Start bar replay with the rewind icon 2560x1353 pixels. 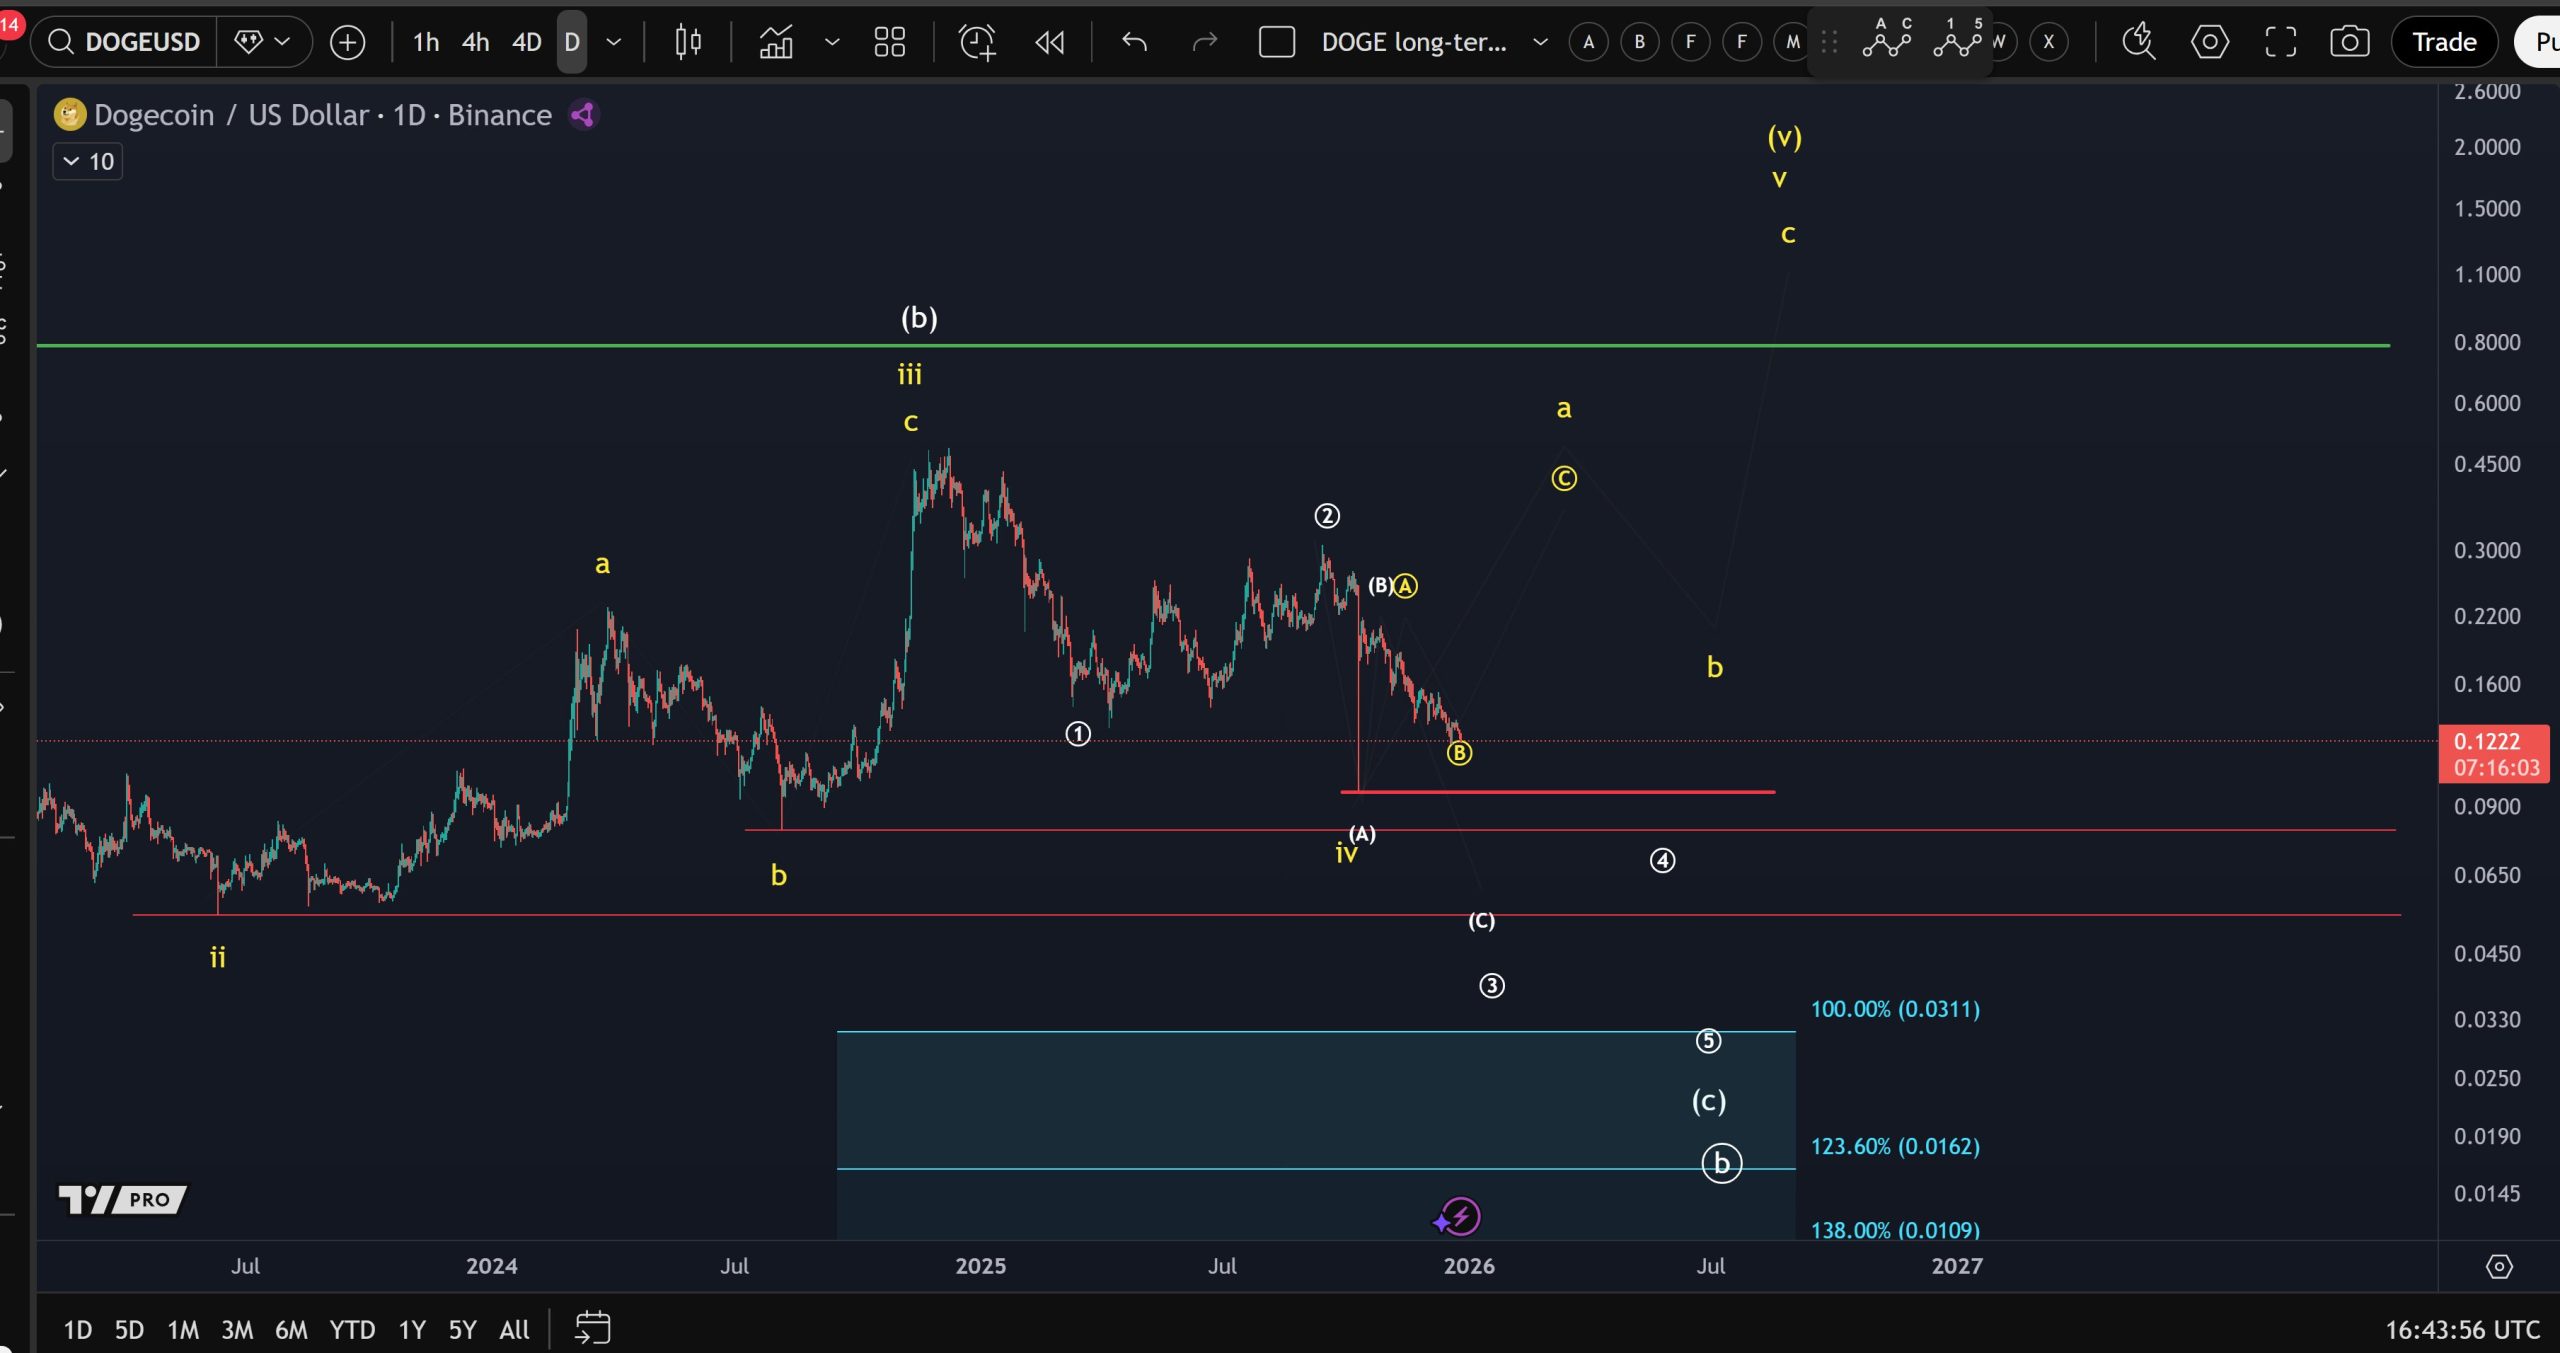(1049, 42)
